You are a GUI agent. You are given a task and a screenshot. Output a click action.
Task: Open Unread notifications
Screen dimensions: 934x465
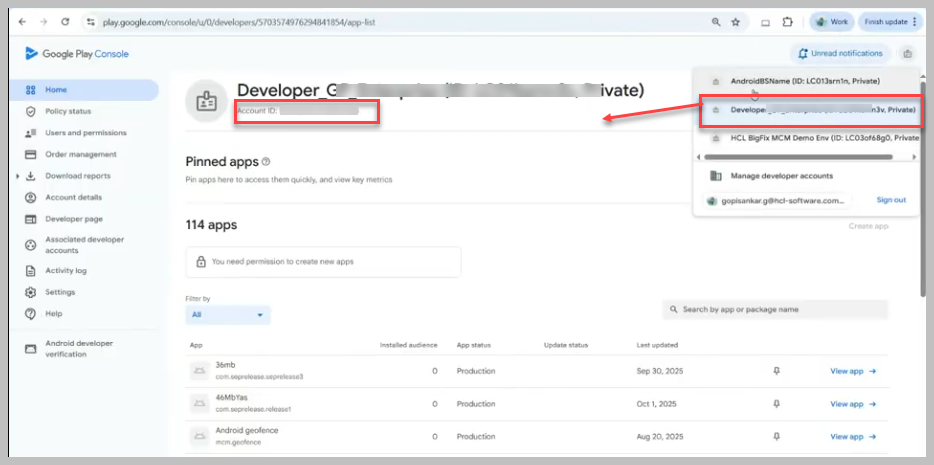point(840,54)
